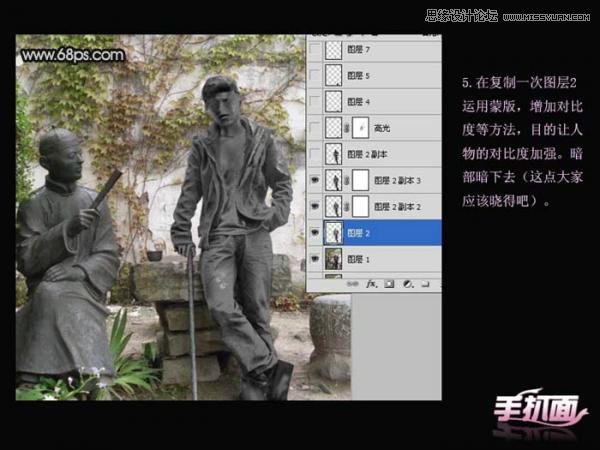The image size is (600, 450).
Task: Click the mask link icon on 高光 layer
Action: (346, 128)
